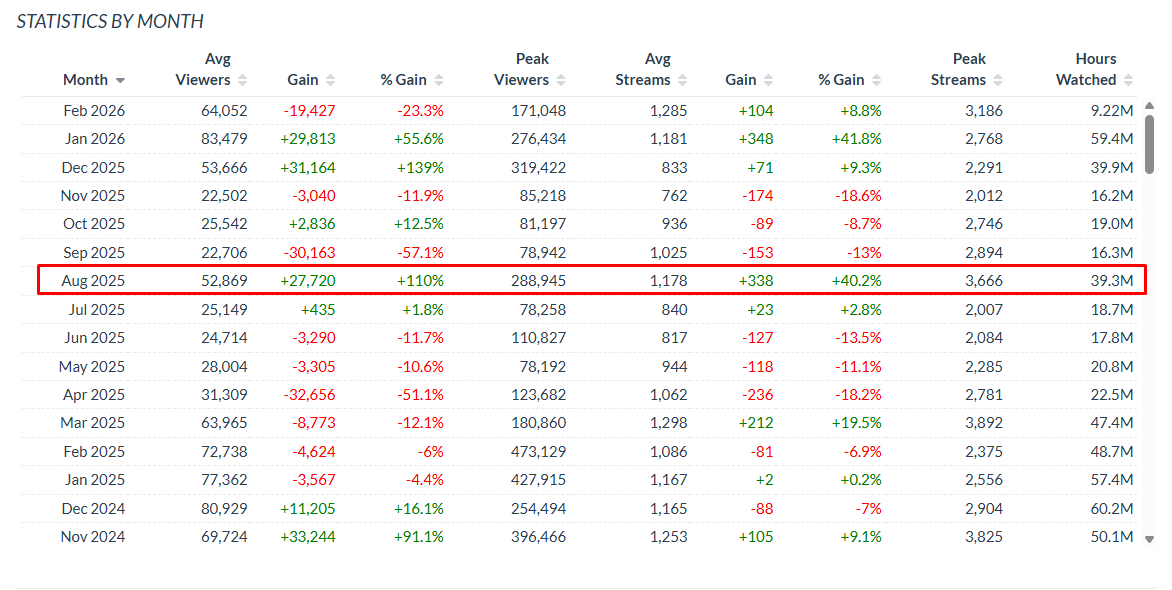Sort by Hours Watched column
1172x590 pixels.
[1094, 70]
